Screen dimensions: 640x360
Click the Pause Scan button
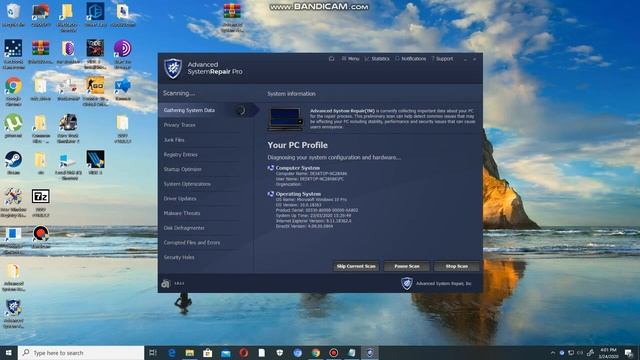pyautogui.click(x=407, y=266)
